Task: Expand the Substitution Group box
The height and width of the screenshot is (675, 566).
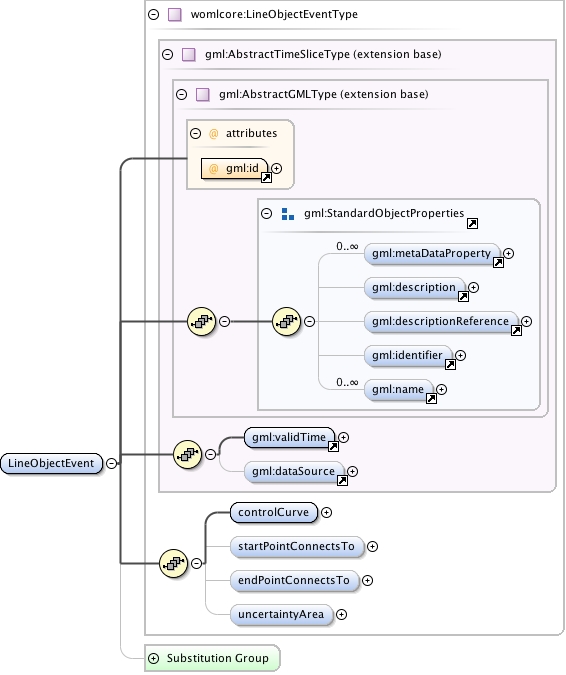Action: (153, 658)
